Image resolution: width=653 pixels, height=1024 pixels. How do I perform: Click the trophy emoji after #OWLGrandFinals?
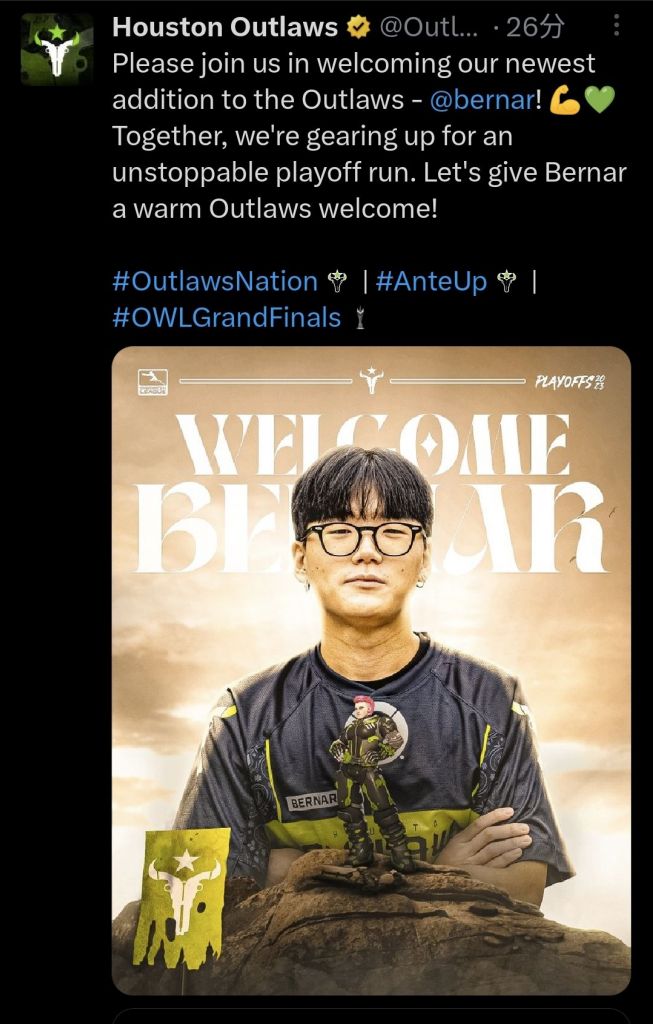(359, 318)
